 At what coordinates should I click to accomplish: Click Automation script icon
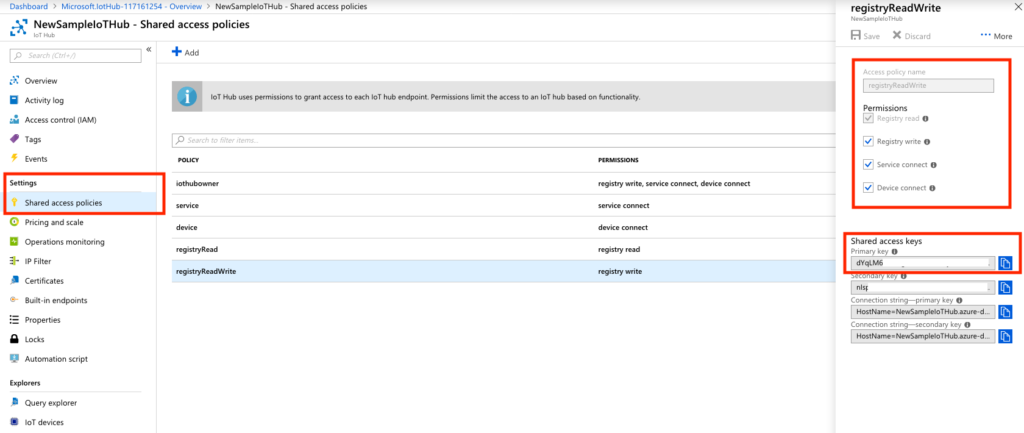coord(14,359)
